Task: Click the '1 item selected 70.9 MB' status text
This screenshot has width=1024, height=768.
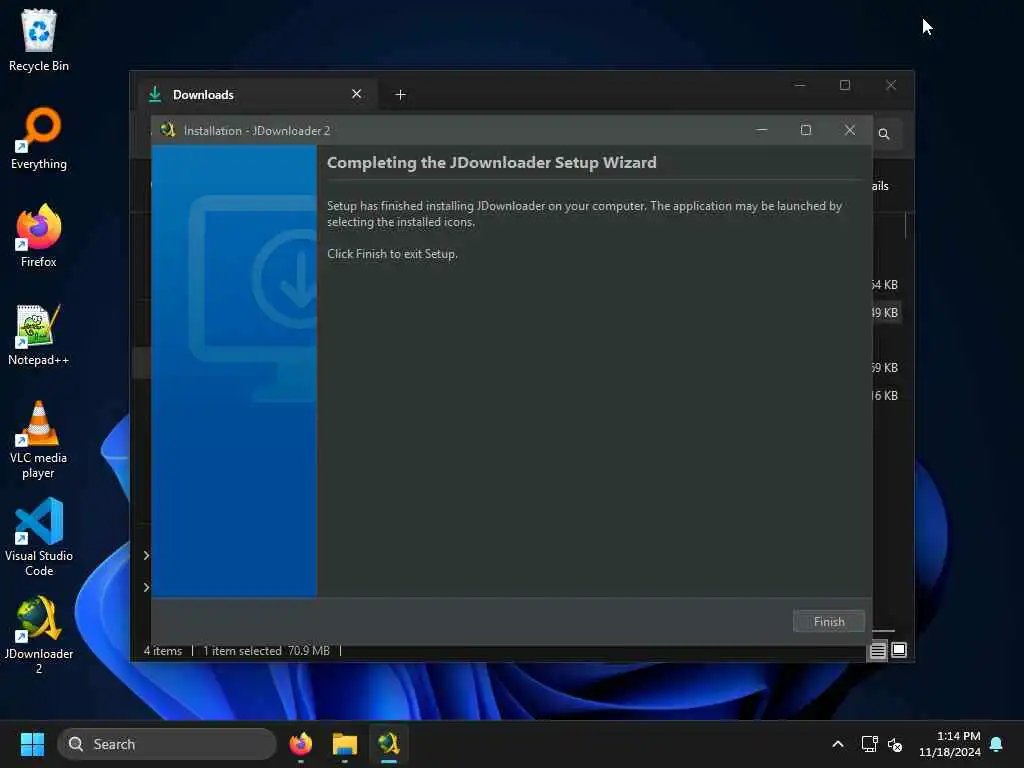Action: click(x=266, y=650)
